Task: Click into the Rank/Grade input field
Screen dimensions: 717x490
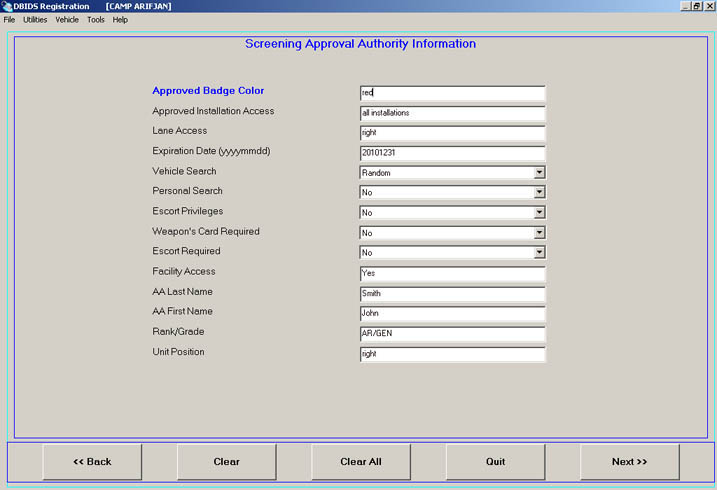Action: 452,334
